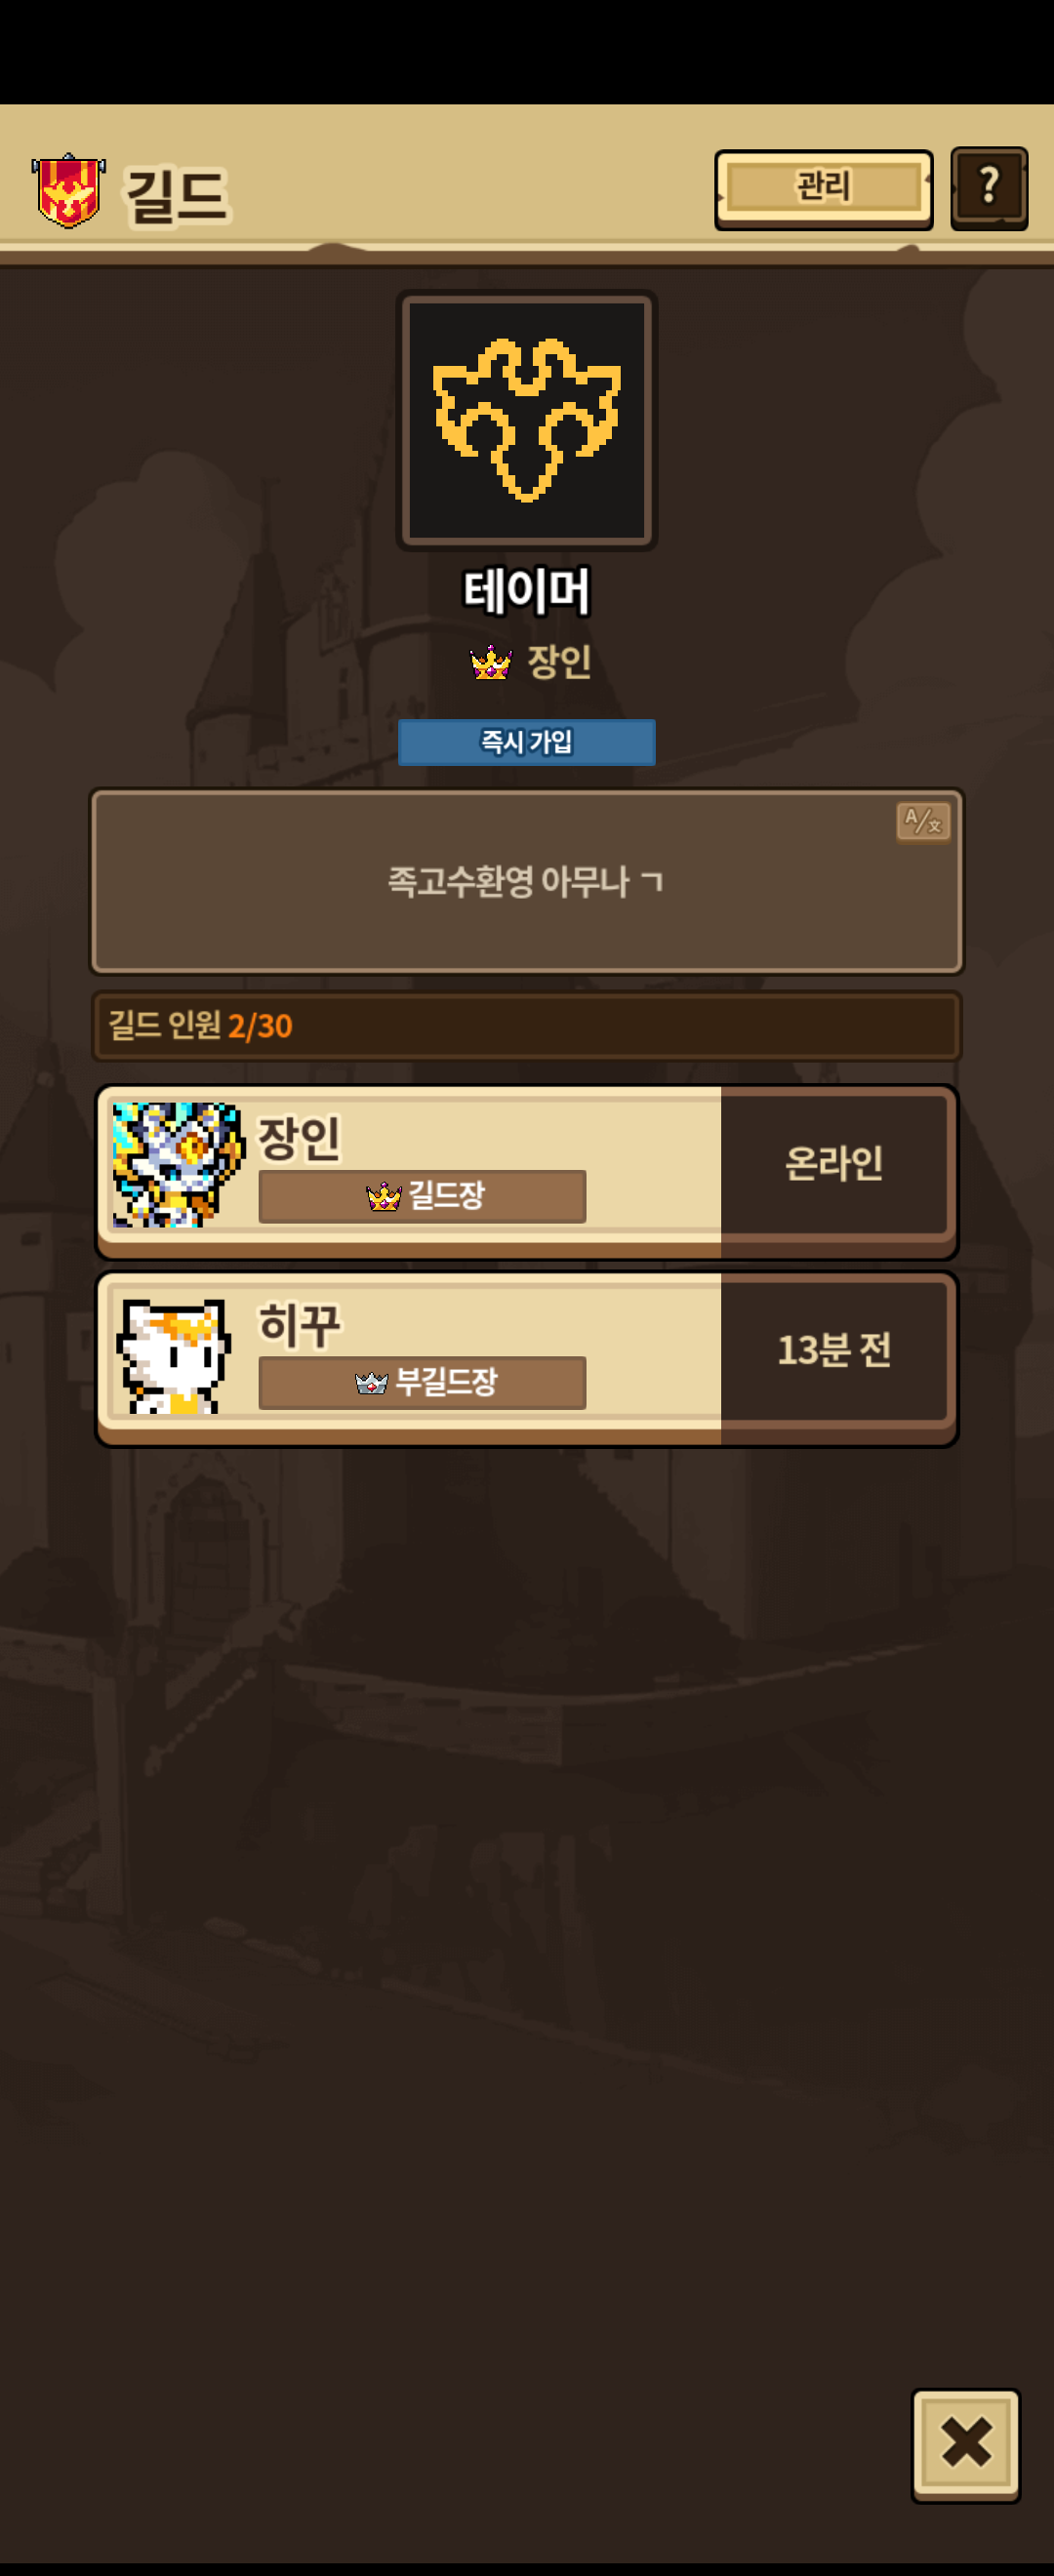Tap the 테이머 guild emblem image
Image resolution: width=1054 pixels, height=2576 pixels.
click(x=527, y=420)
